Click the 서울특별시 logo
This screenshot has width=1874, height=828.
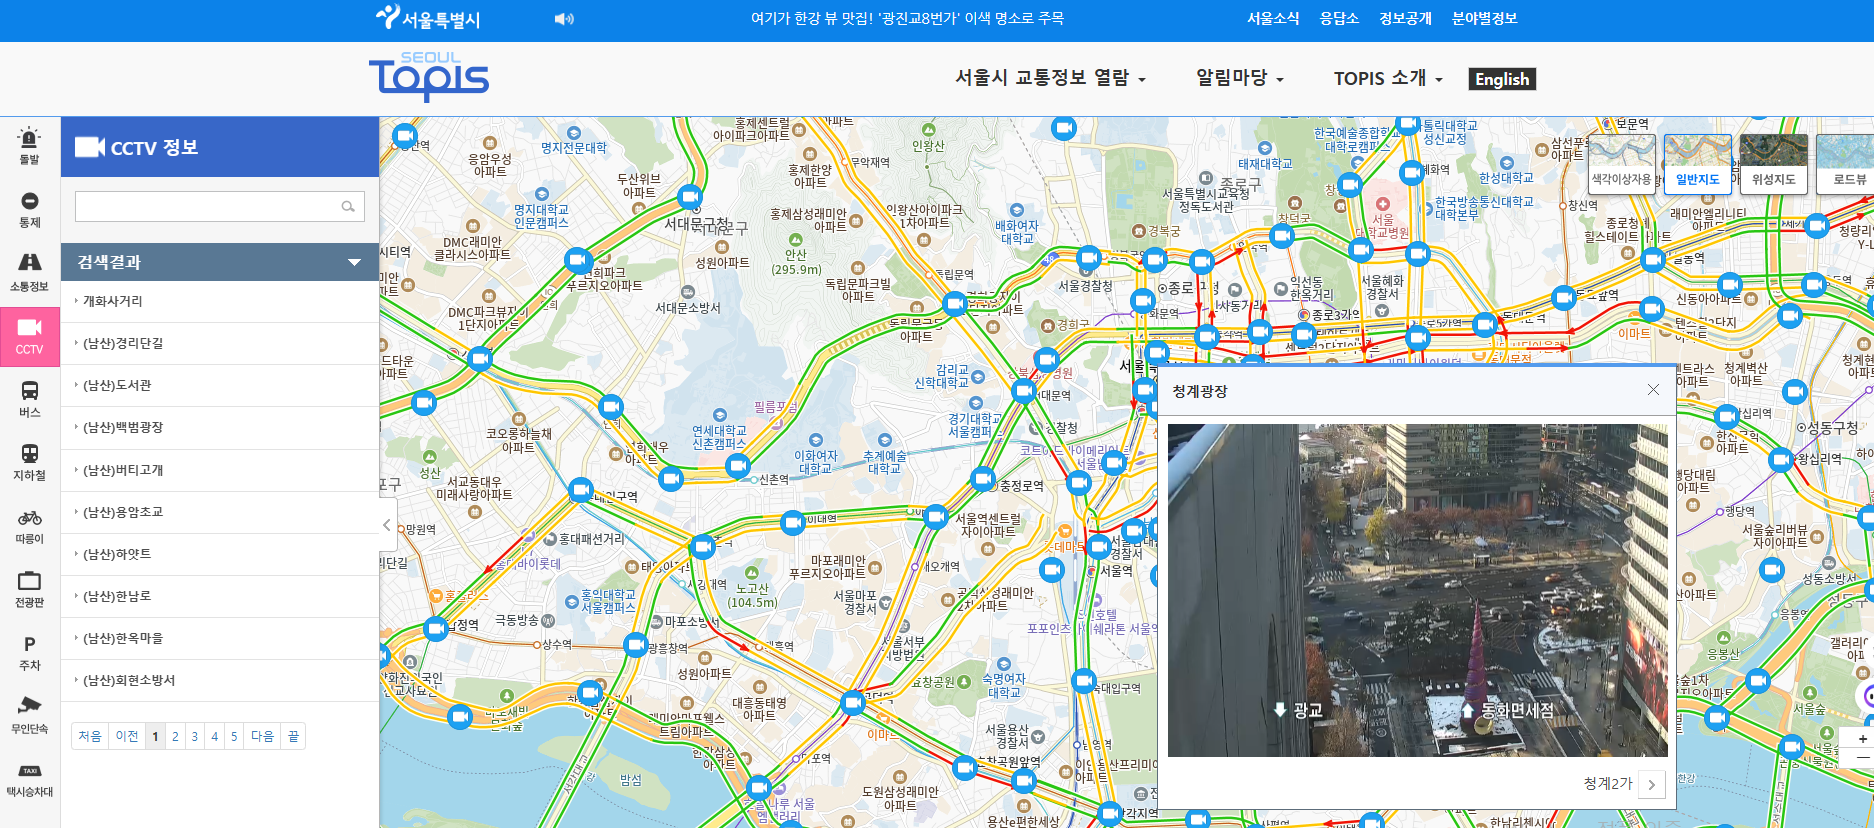428,18
